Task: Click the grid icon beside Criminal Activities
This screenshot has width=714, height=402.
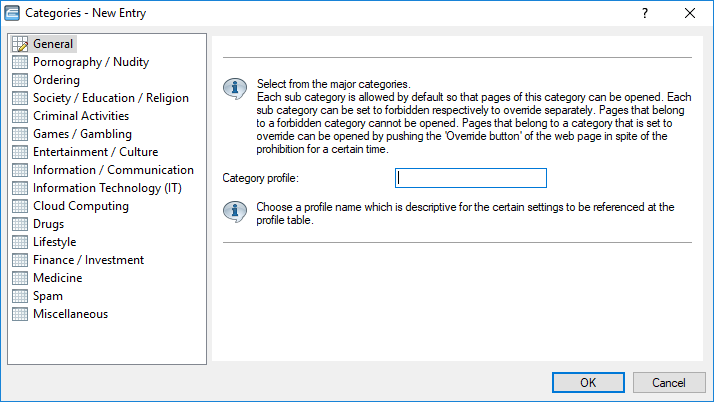Action: coord(20,116)
